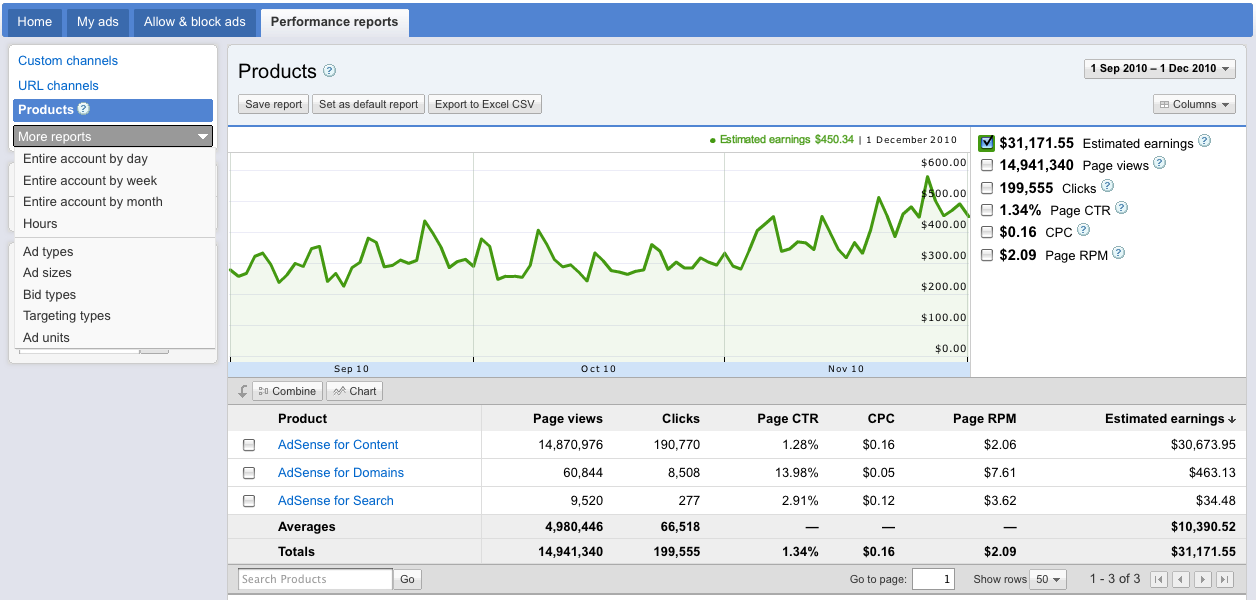Sort table by Page views header
Image resolution: width=1256 pixels, height=600 pixels.
568,419
